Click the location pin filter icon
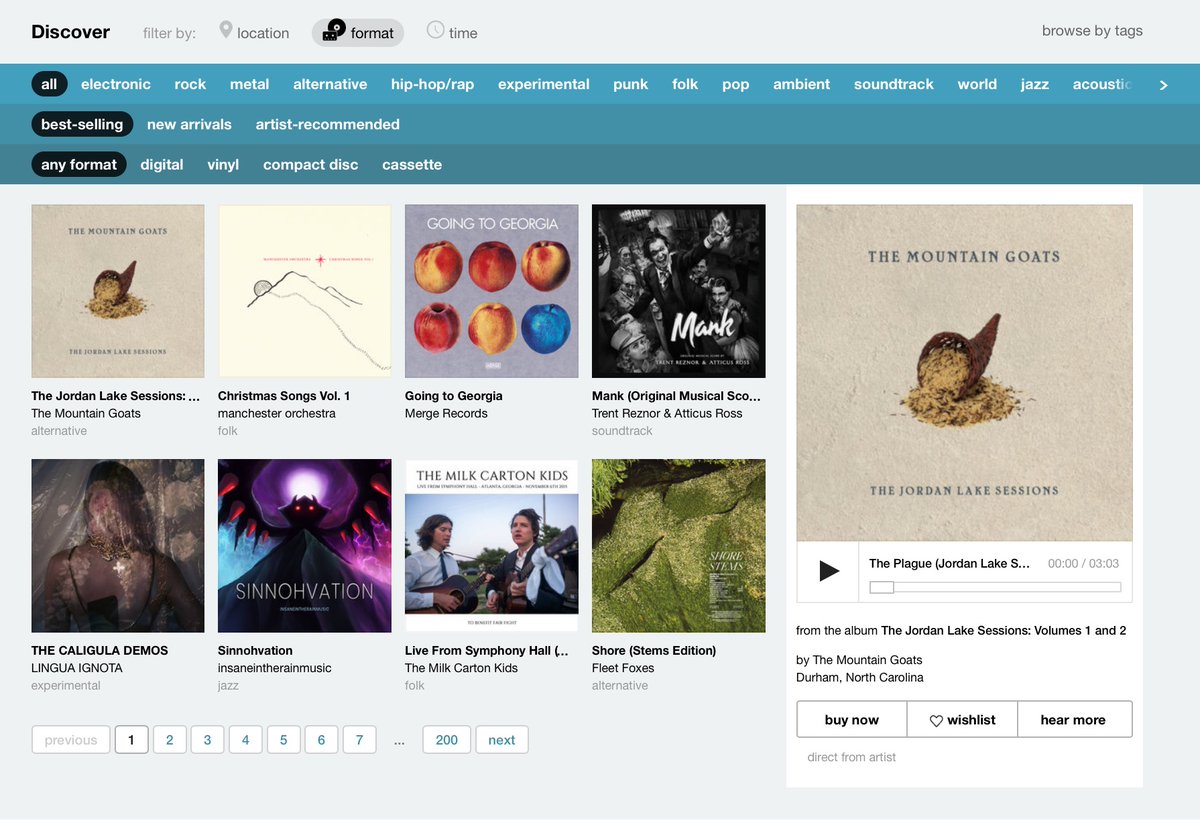The height and width of the screenshot is (835, 1200). point(226,31)
